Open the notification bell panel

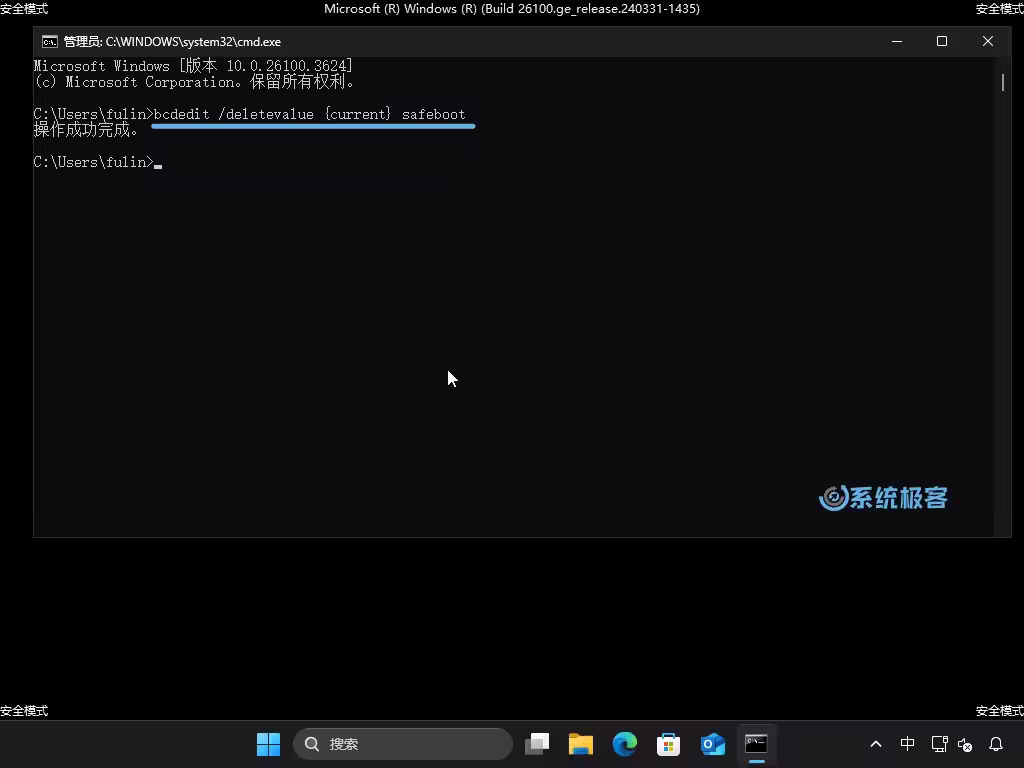point(996,744)
